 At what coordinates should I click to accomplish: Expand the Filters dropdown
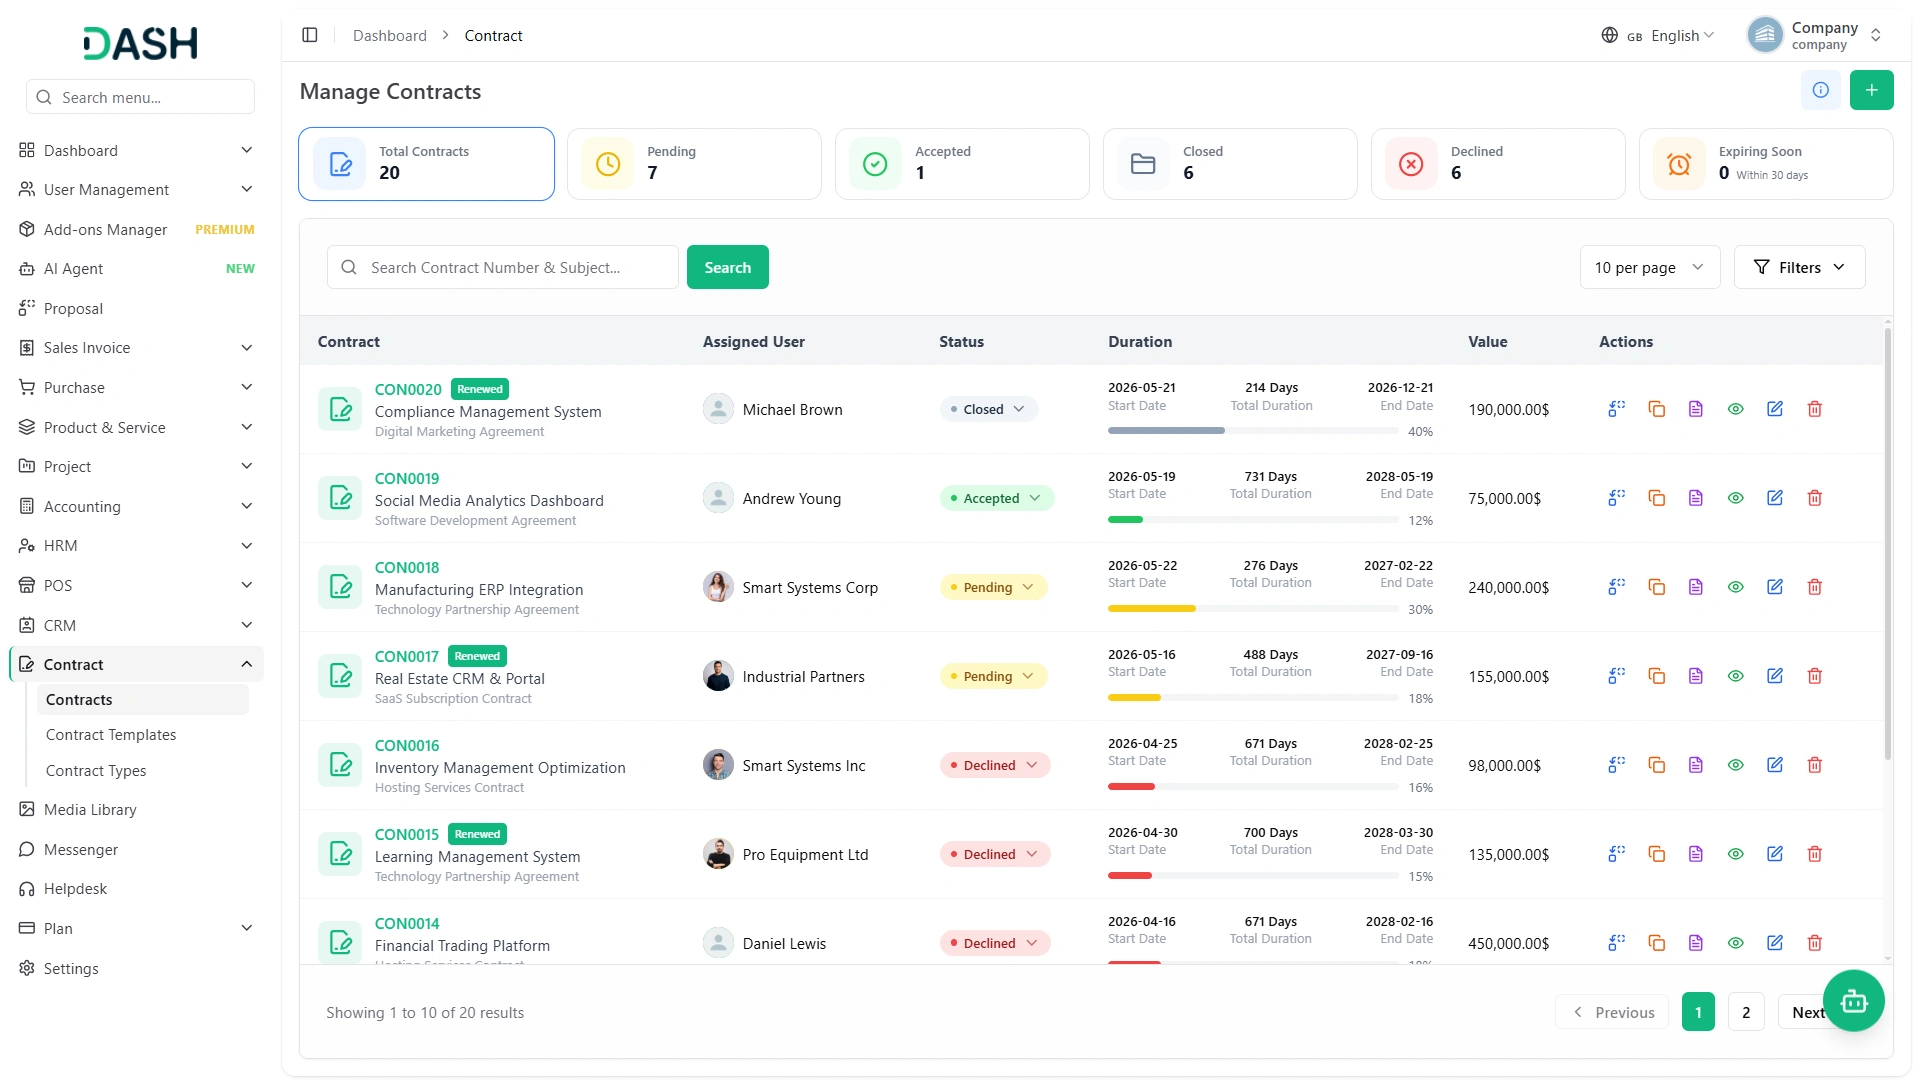(x=1798, y=267)
